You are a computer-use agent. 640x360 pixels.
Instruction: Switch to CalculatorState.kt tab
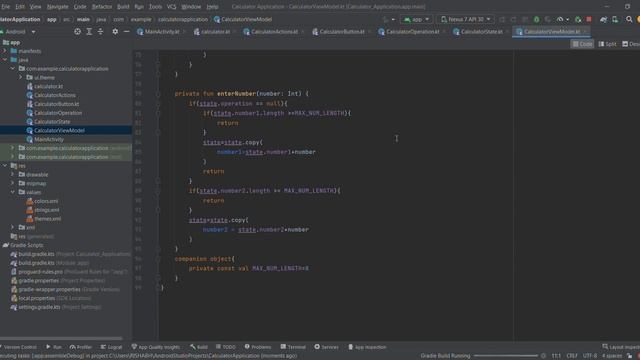481,31
